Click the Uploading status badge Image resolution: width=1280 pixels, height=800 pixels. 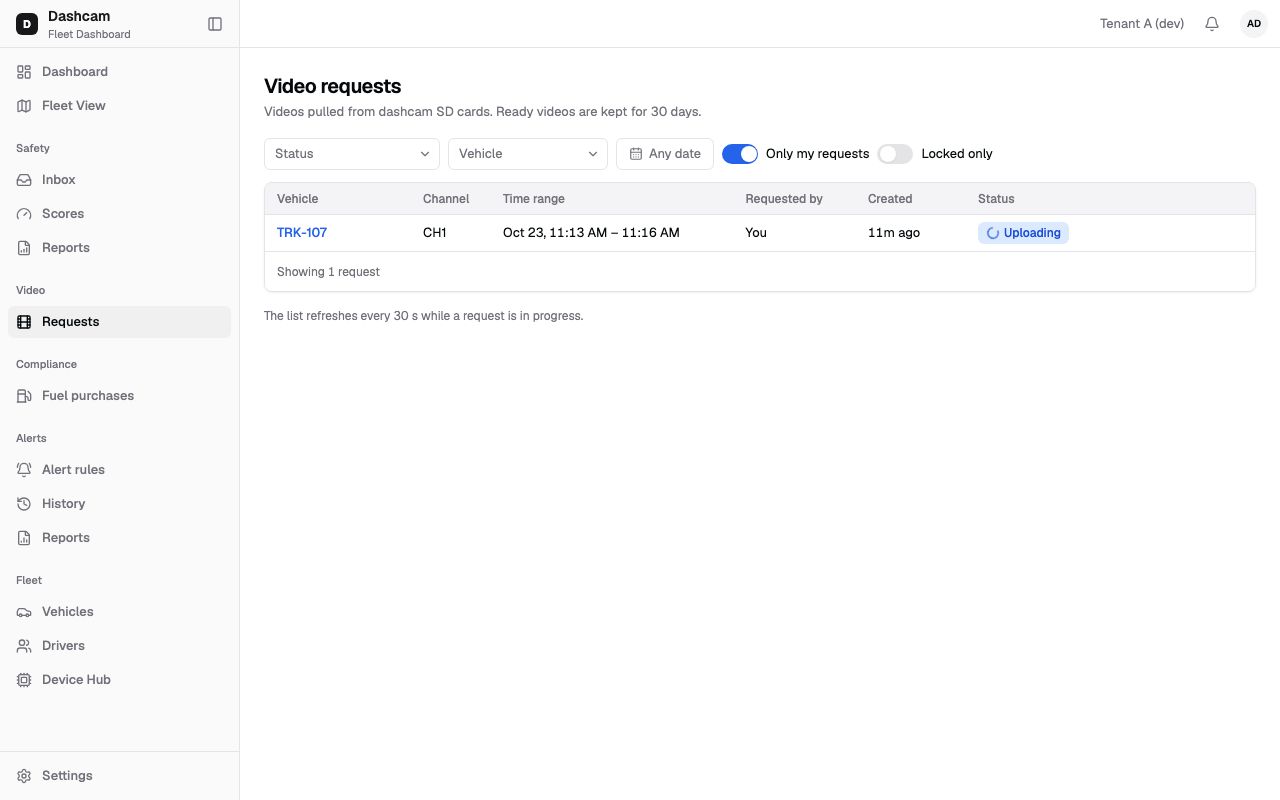click(1023, 233)
